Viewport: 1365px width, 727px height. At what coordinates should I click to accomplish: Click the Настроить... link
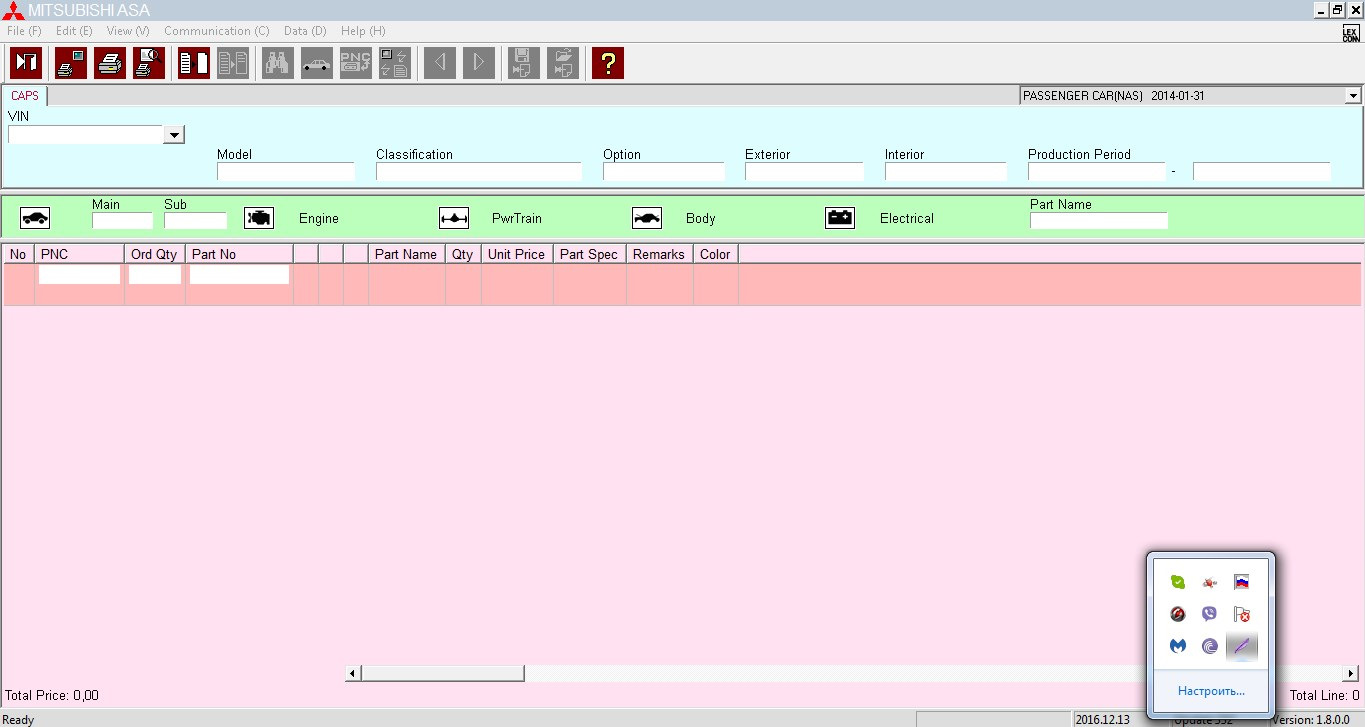pos(1211,691)
